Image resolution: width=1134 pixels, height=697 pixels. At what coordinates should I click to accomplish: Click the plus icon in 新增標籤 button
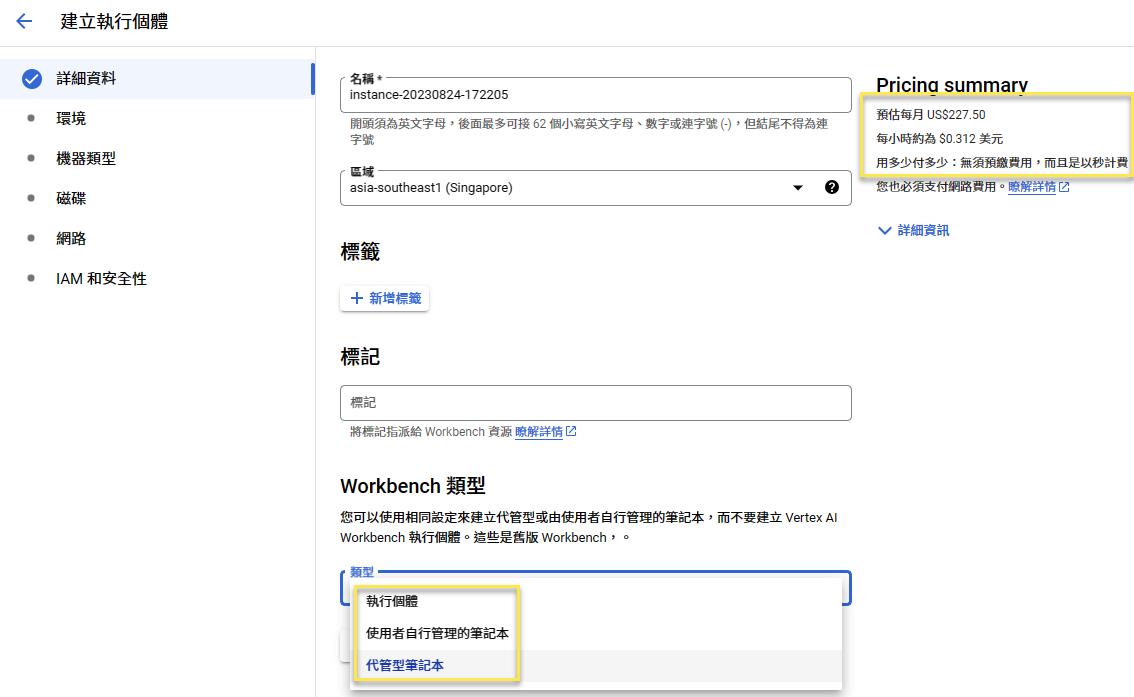coord(356,298)
